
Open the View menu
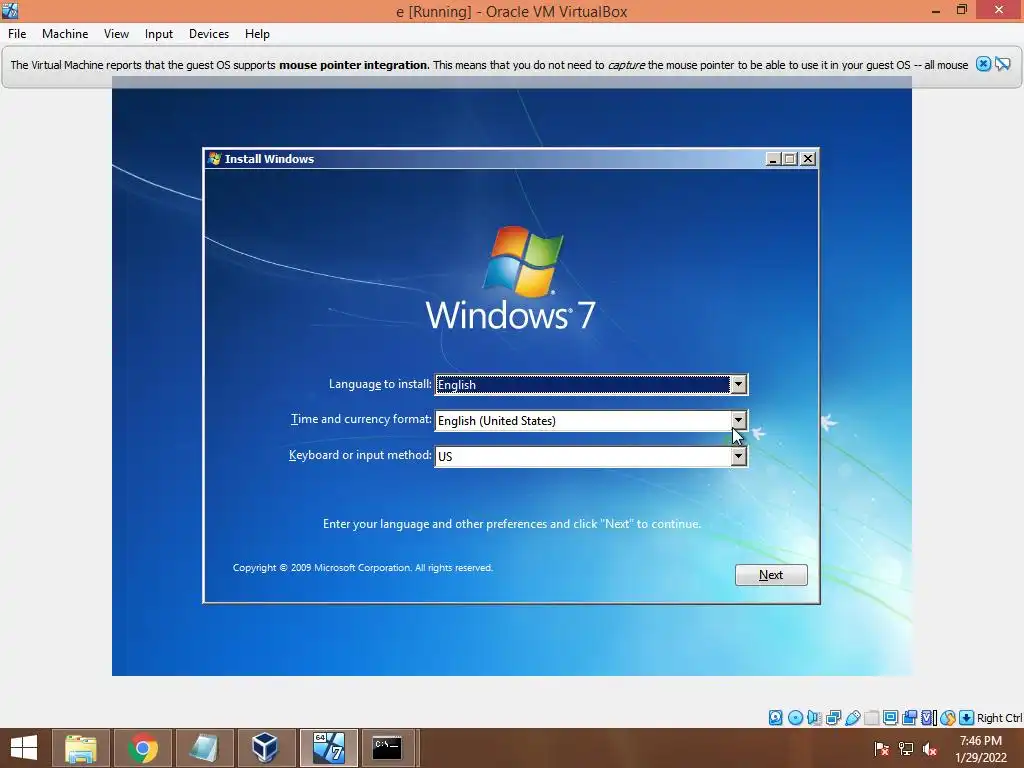click(116, 34)
